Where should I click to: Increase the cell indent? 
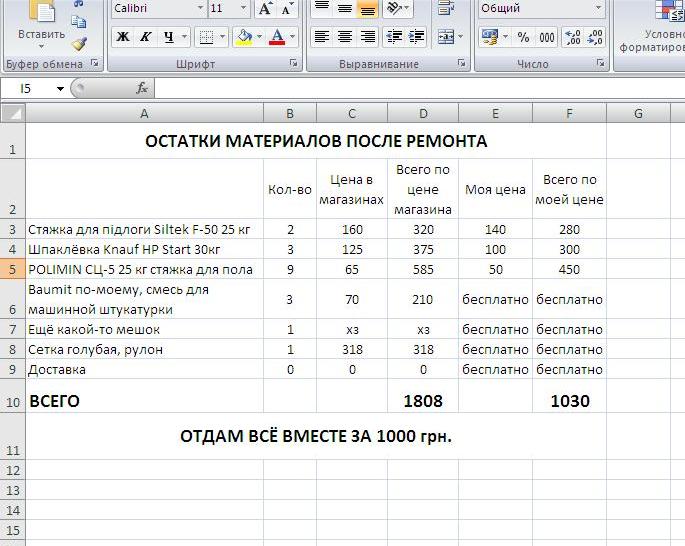tap(416, 37)
